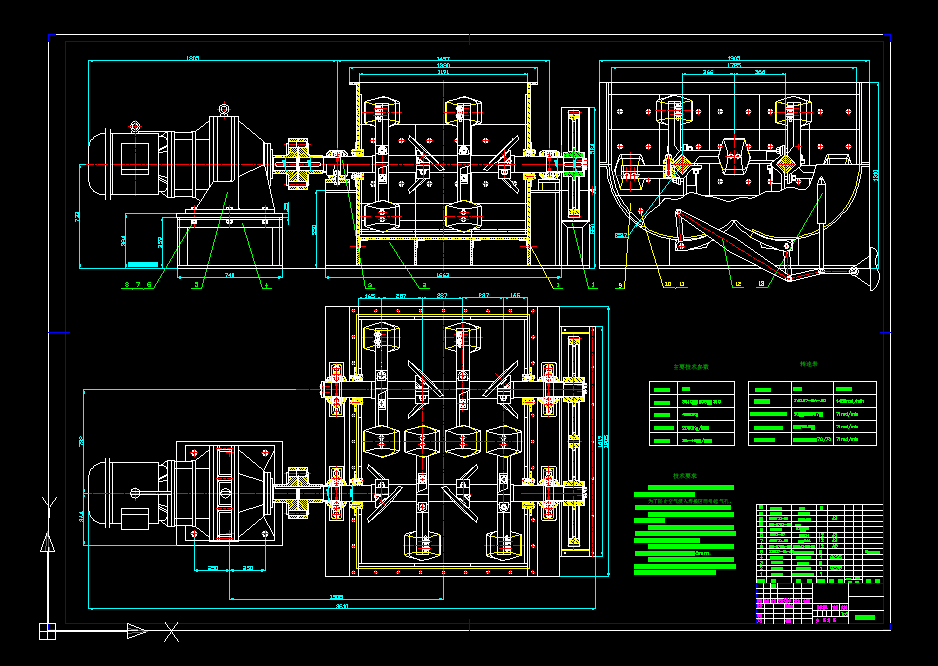Select the 技术要求 notes heading

685,476
